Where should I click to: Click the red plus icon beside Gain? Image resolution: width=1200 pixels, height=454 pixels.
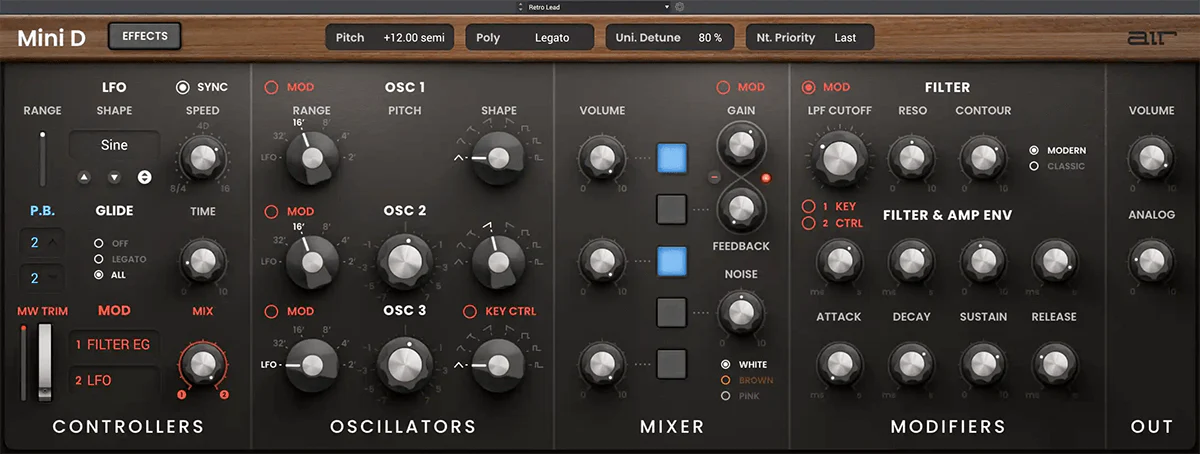766,178
